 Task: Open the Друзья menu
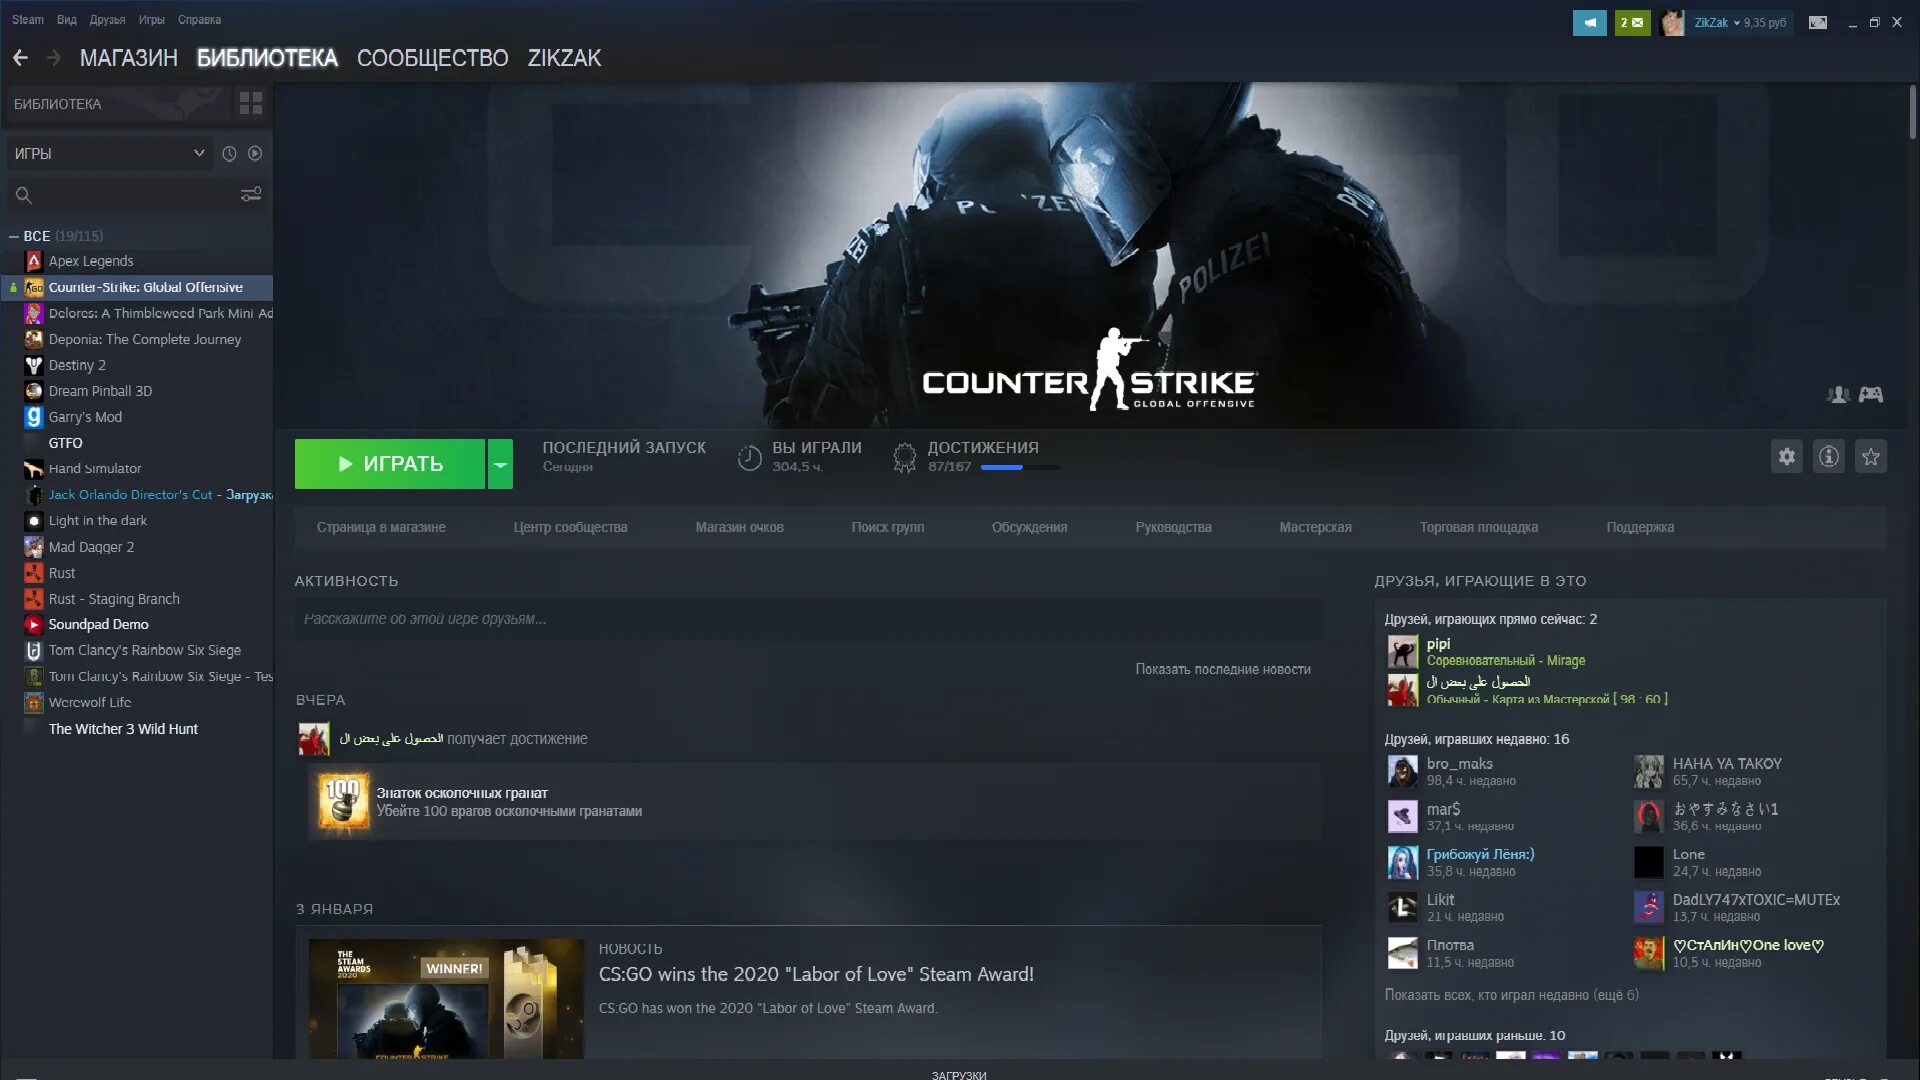pyautogui.click(x=108, y=20)
